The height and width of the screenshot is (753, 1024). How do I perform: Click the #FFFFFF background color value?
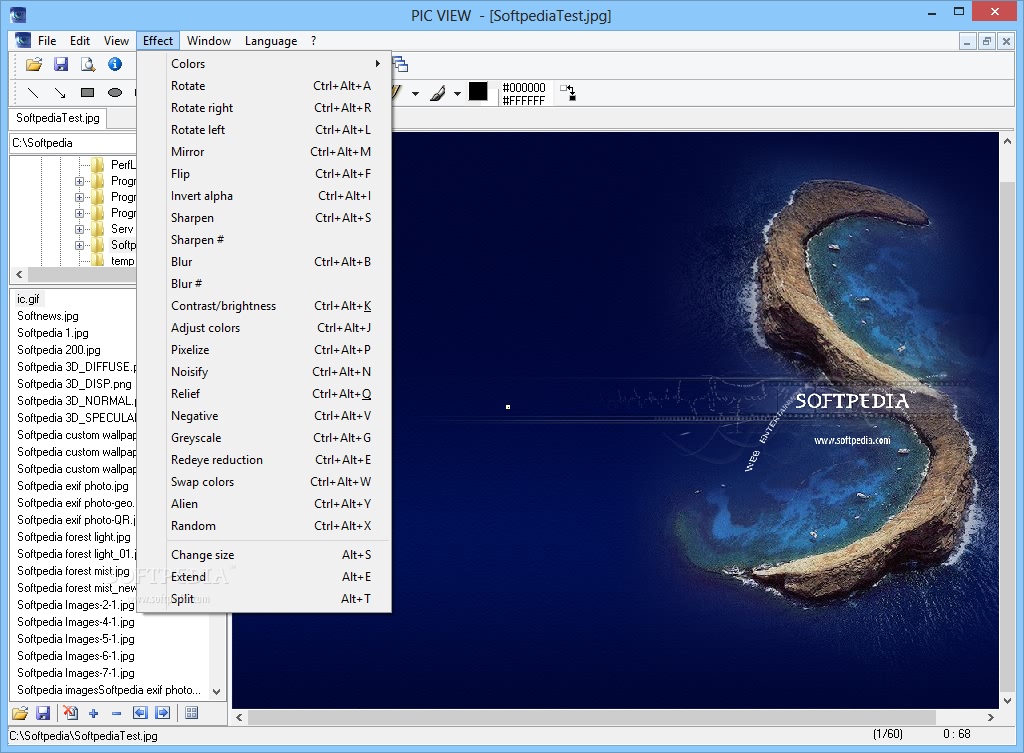[x=524, y=101]
